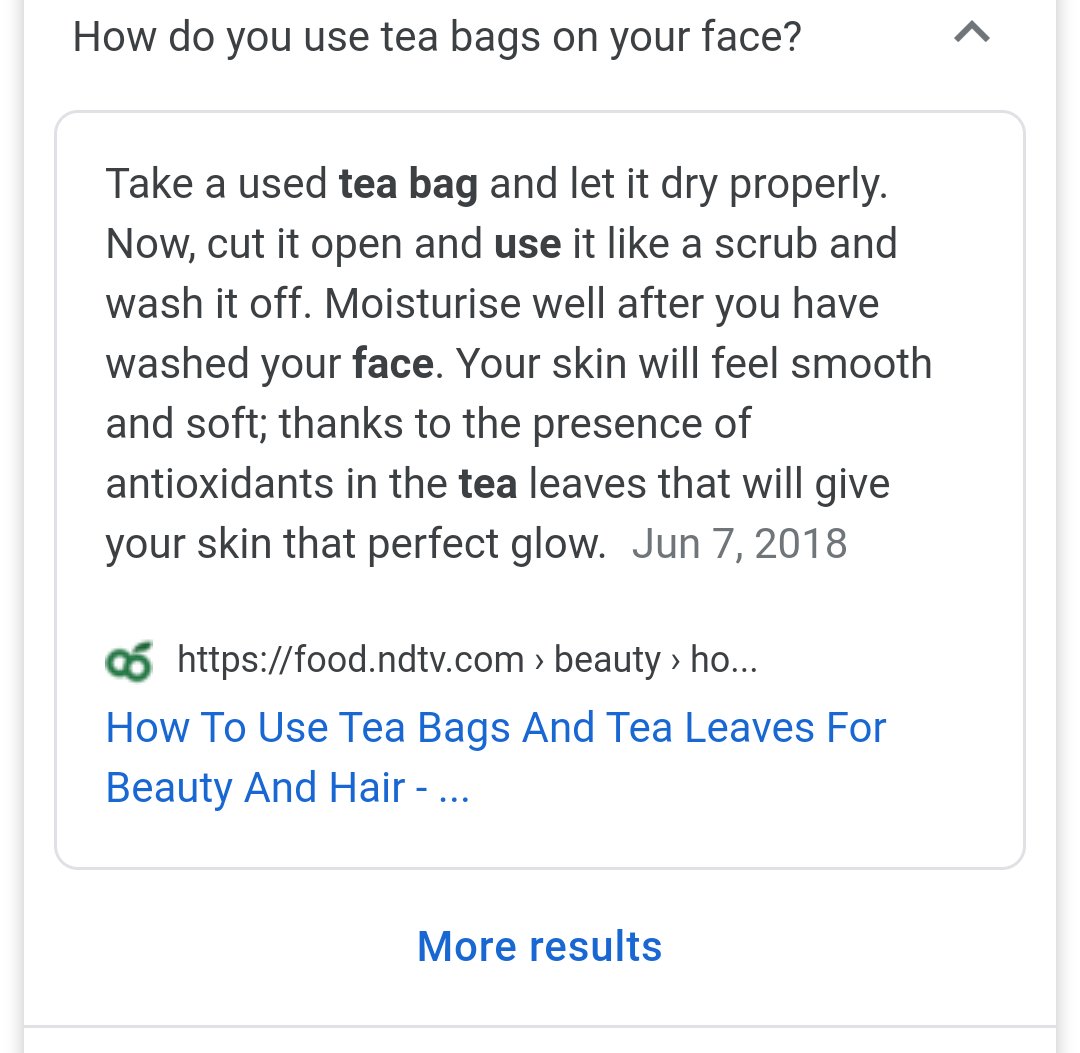Viewport: 1080px width, 1053px height.
Task: Click the bold word 'face' in snippet
Action: coord(393,363)
